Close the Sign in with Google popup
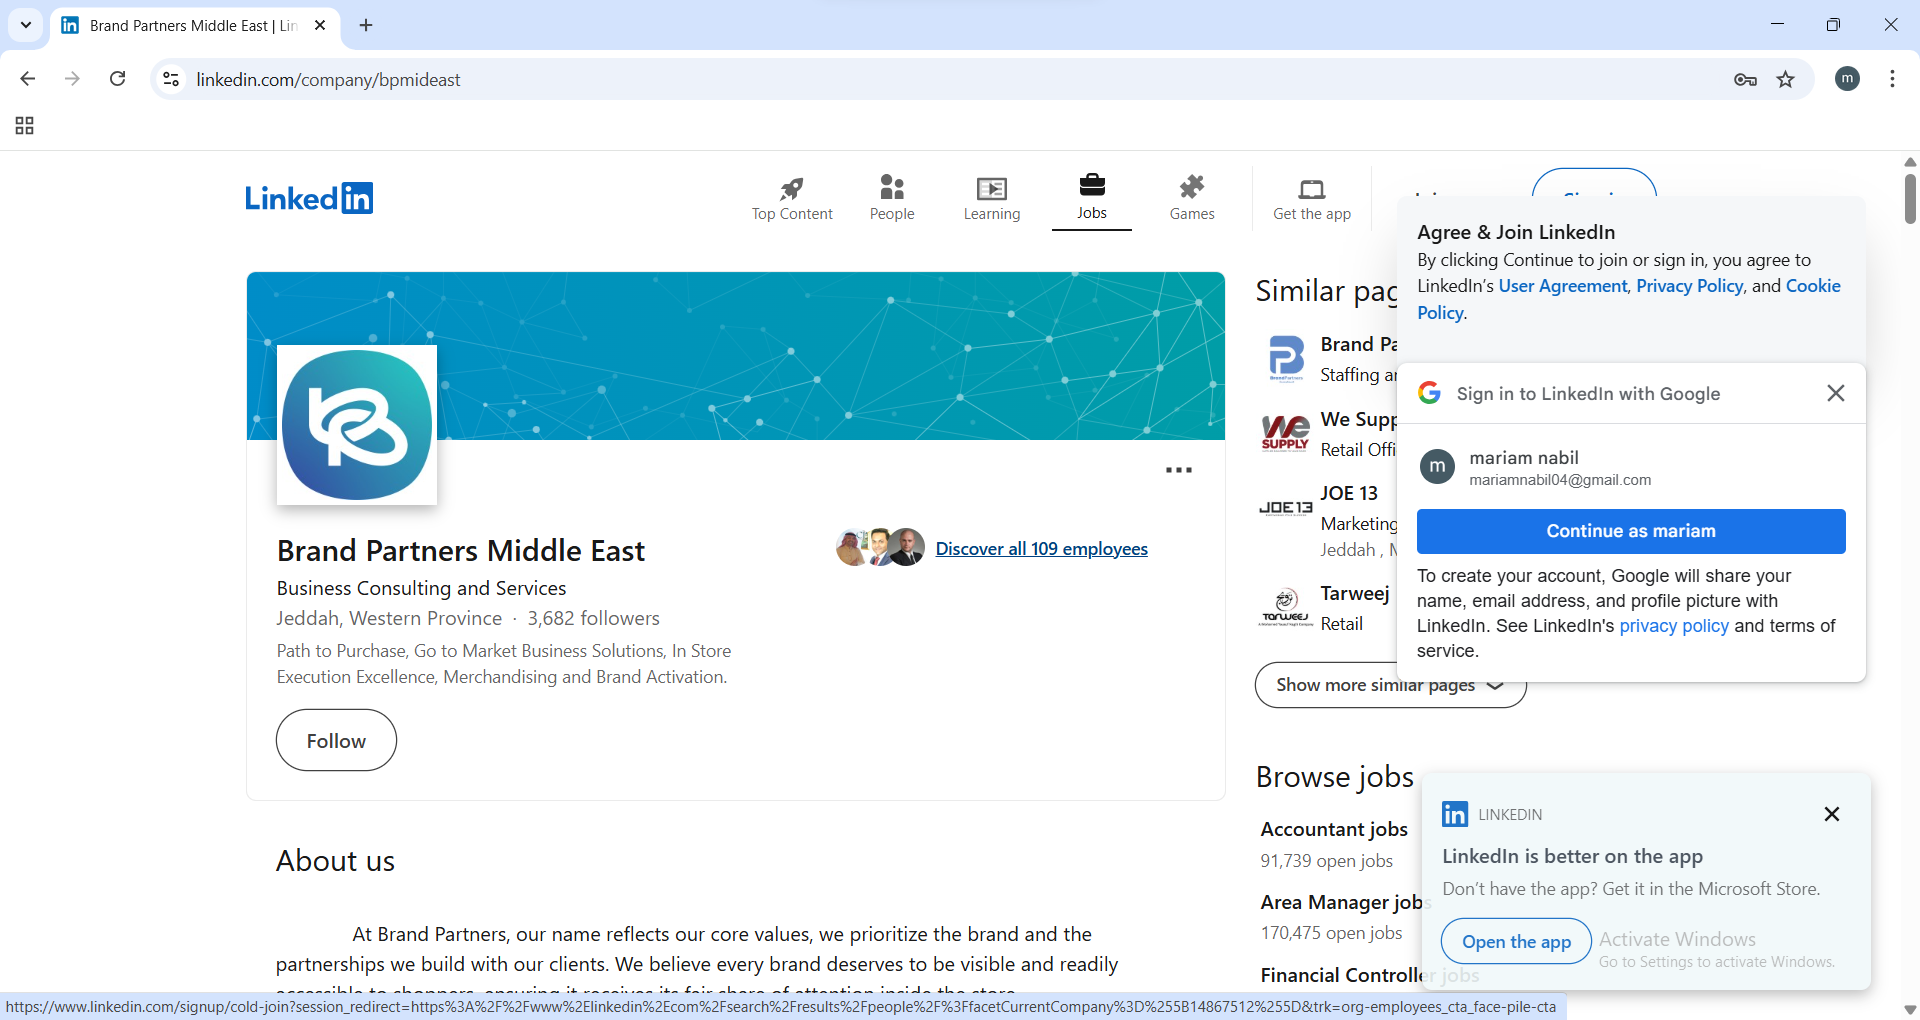The image size is (1920, 1020). 1836,393
